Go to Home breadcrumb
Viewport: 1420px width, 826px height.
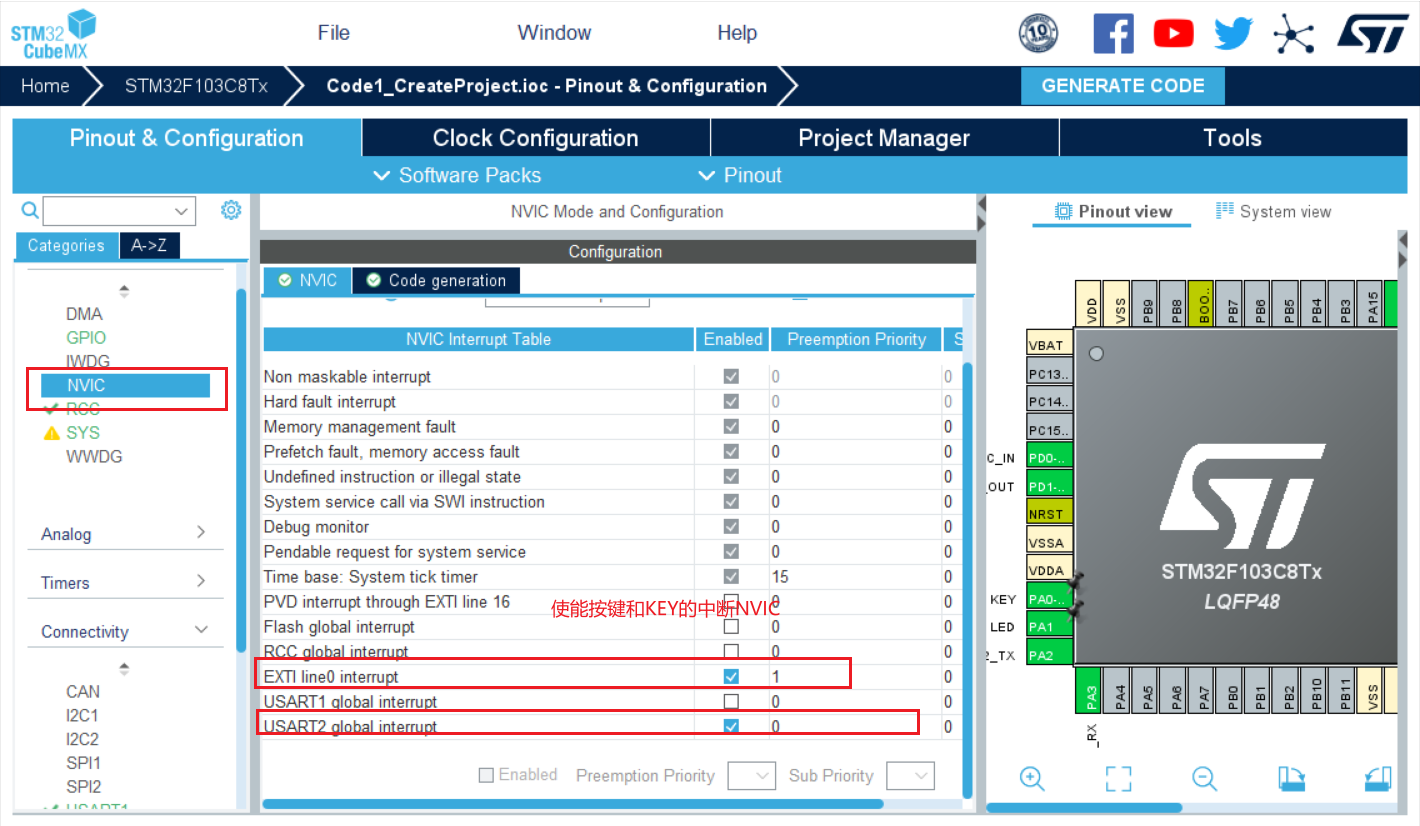click(x=45, y=86)
